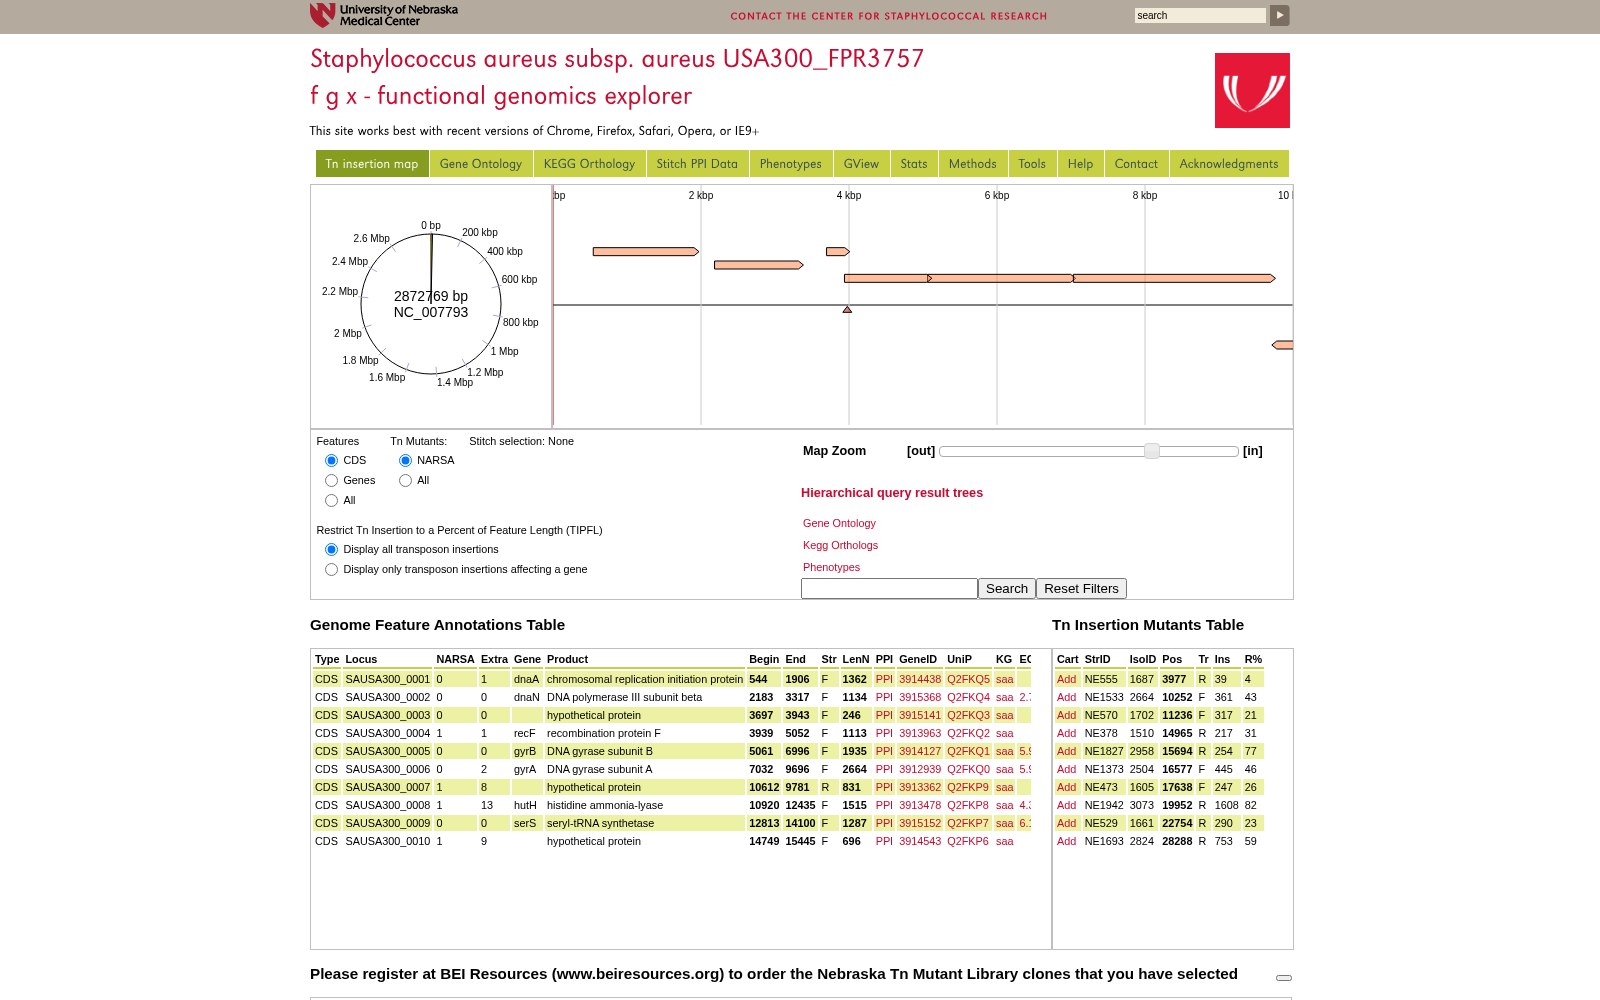Sort annotations by Begin column header
The width and height of the screenshot is (1600, 1000).
click(764, 659)
